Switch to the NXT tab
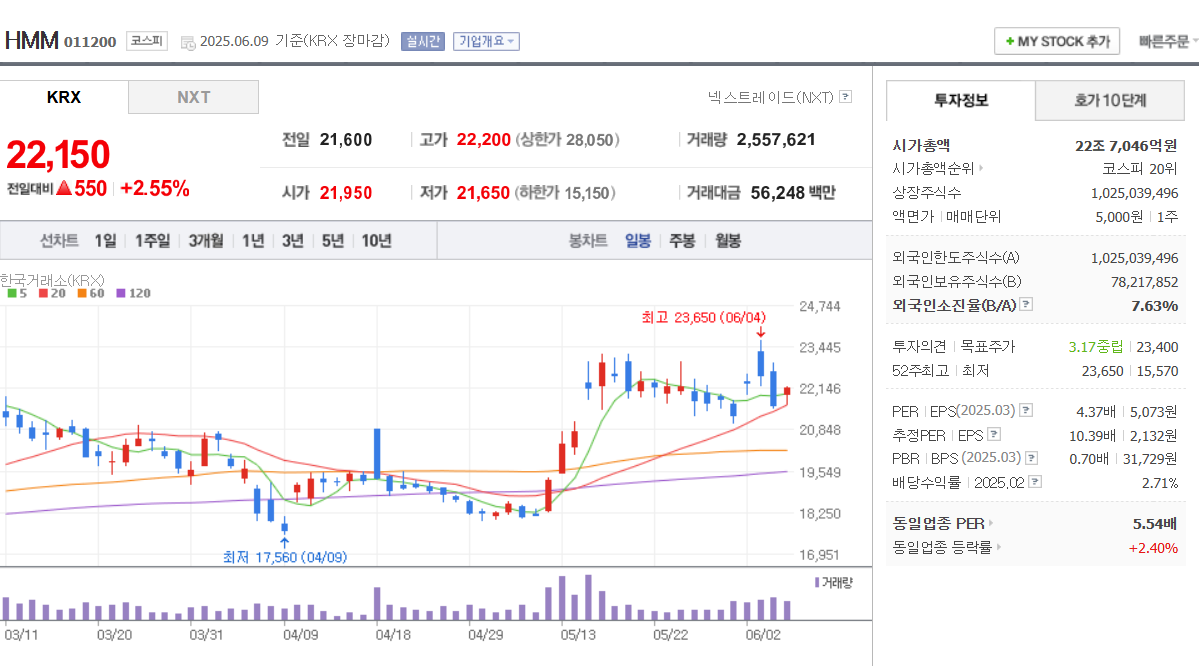Screen dimensions: 1199x666 [x=193, y=98]
